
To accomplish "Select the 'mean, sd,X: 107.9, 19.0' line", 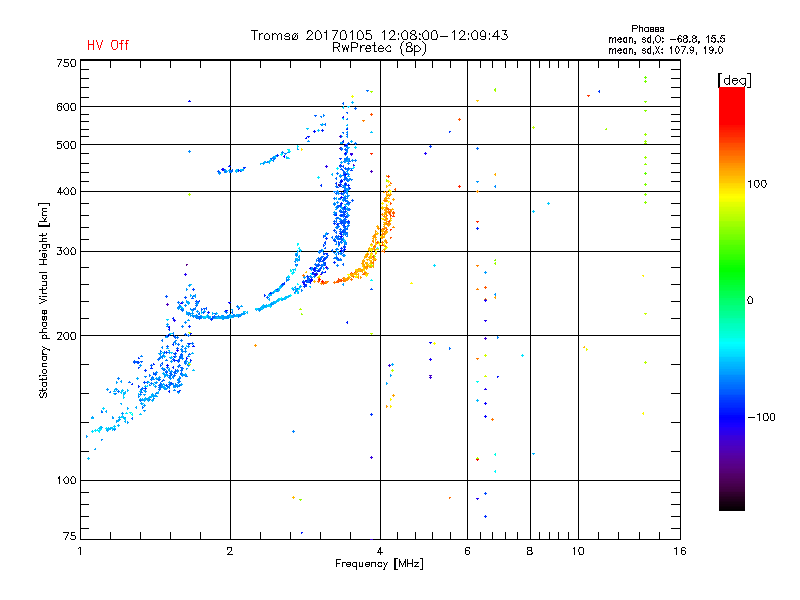I will pyautogui.click(x=665, y=50).
